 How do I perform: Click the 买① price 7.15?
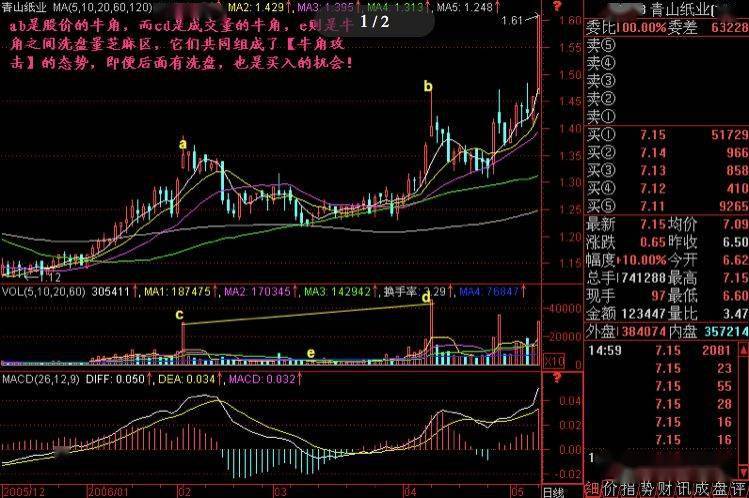click(653, 135)
